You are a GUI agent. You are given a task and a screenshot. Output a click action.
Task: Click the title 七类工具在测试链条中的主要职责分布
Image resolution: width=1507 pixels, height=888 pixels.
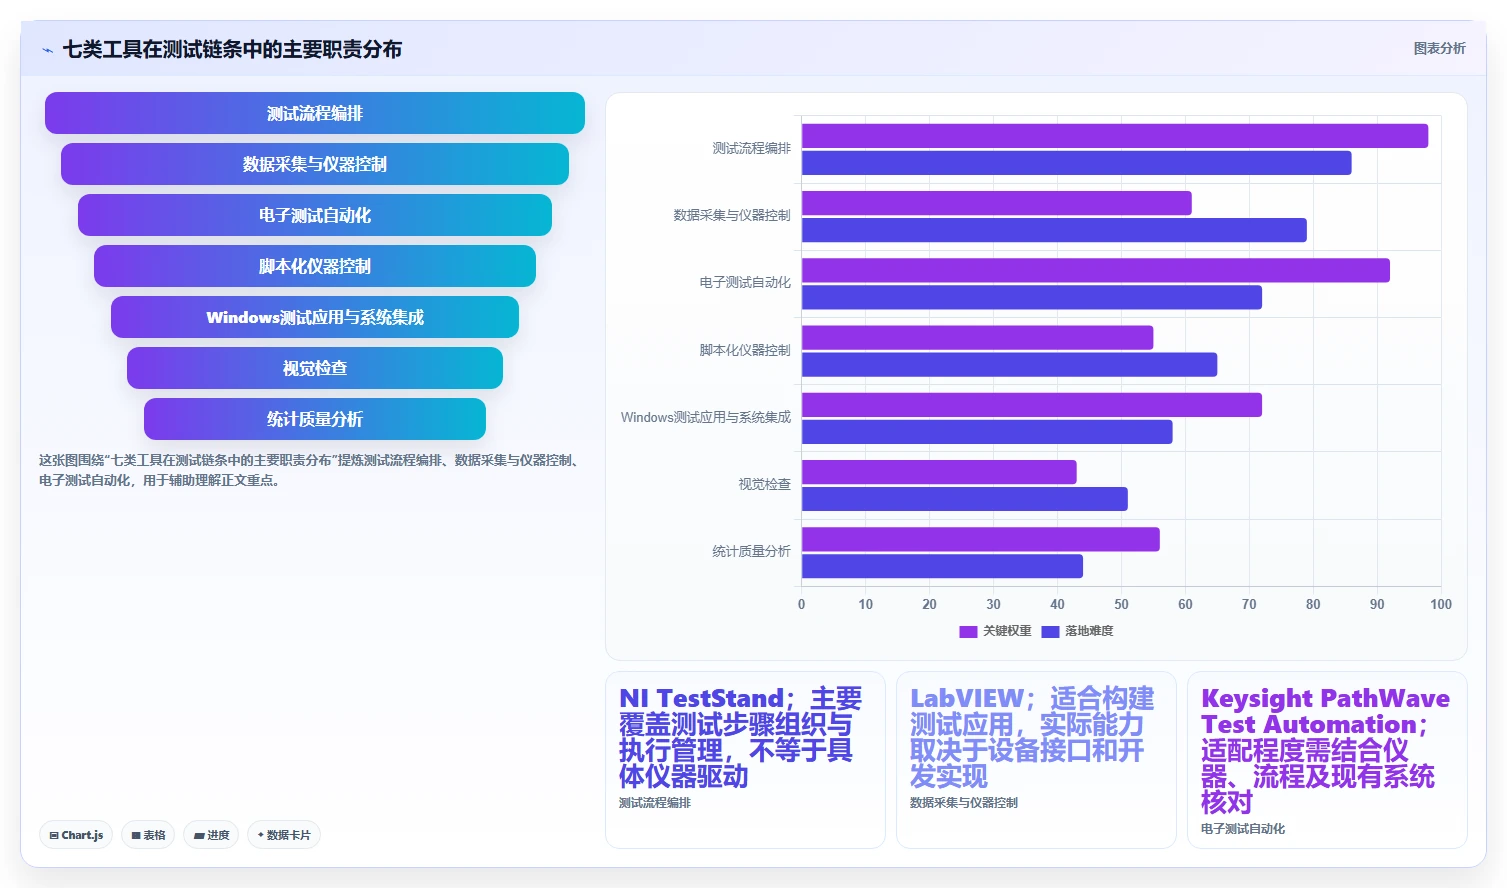pos(232,49)
